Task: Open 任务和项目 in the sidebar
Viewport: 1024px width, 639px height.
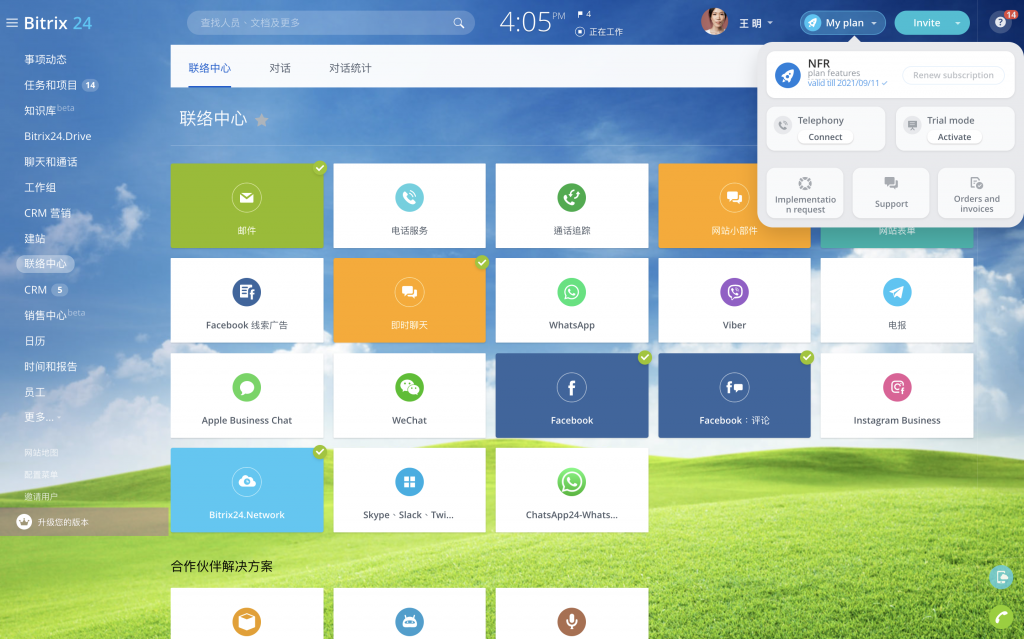Action: (51, 85)
